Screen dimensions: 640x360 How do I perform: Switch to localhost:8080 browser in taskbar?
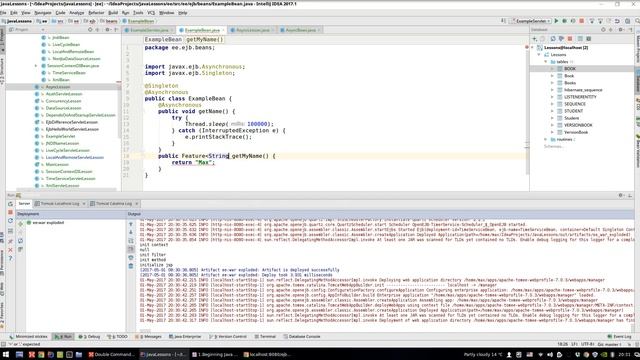[x=267, y=355]
